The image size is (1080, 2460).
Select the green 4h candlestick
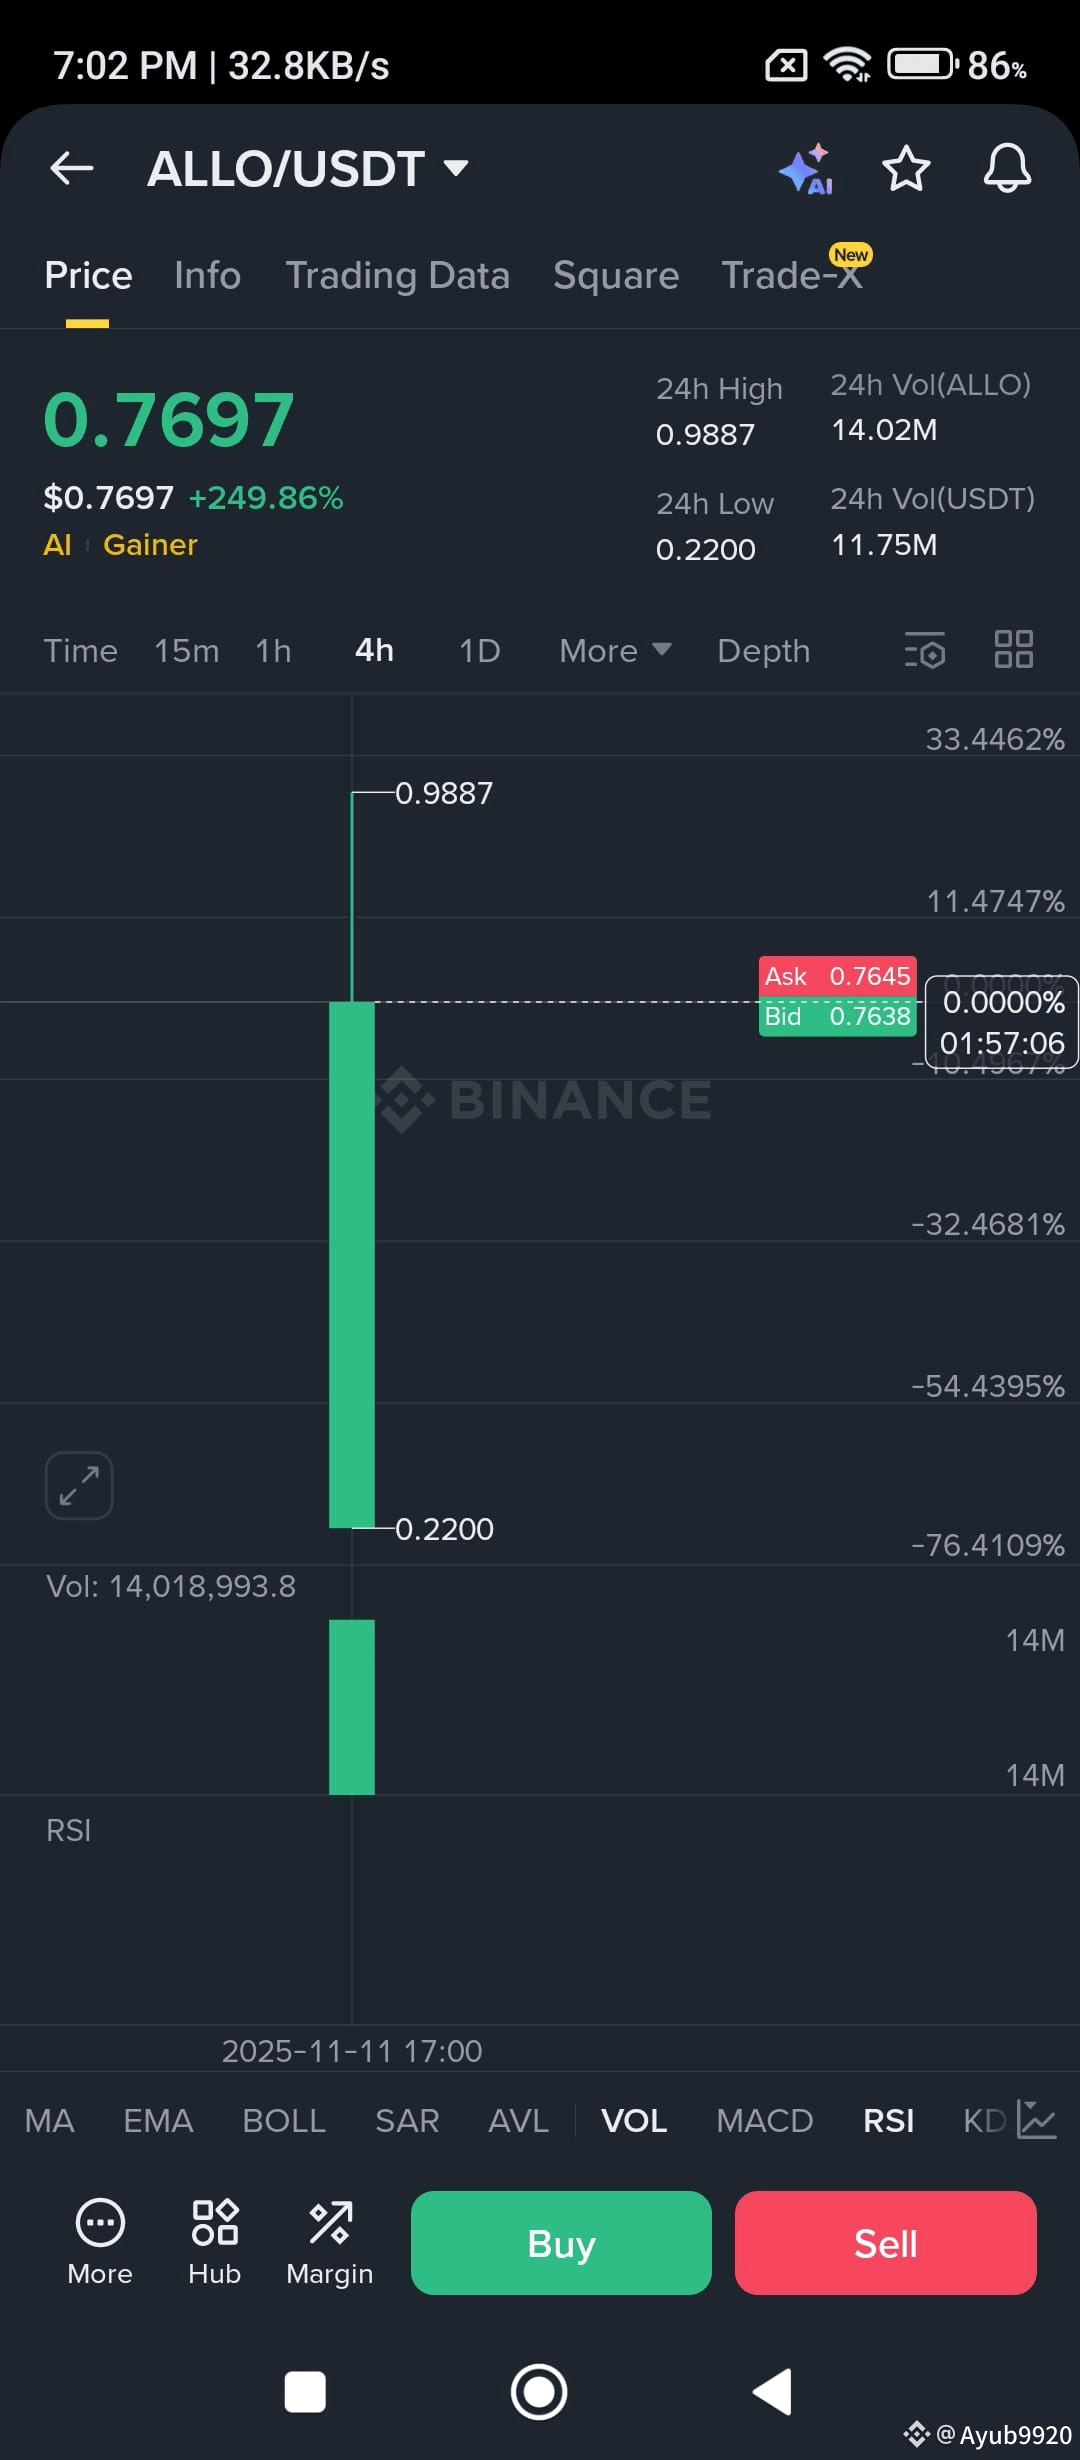352,1264
